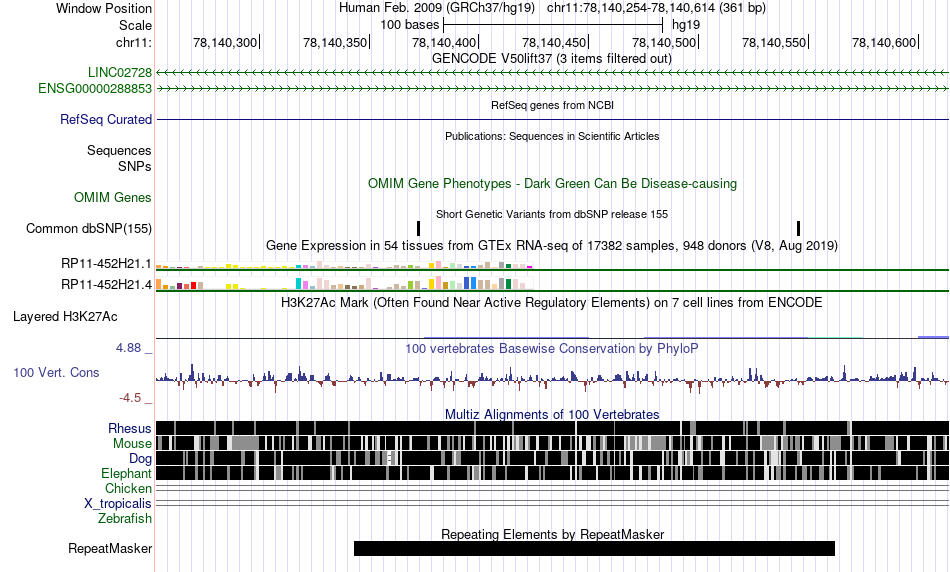Screen dimensions: 950x572
Task: Select the Dog alignment row label
Action: 140,459
